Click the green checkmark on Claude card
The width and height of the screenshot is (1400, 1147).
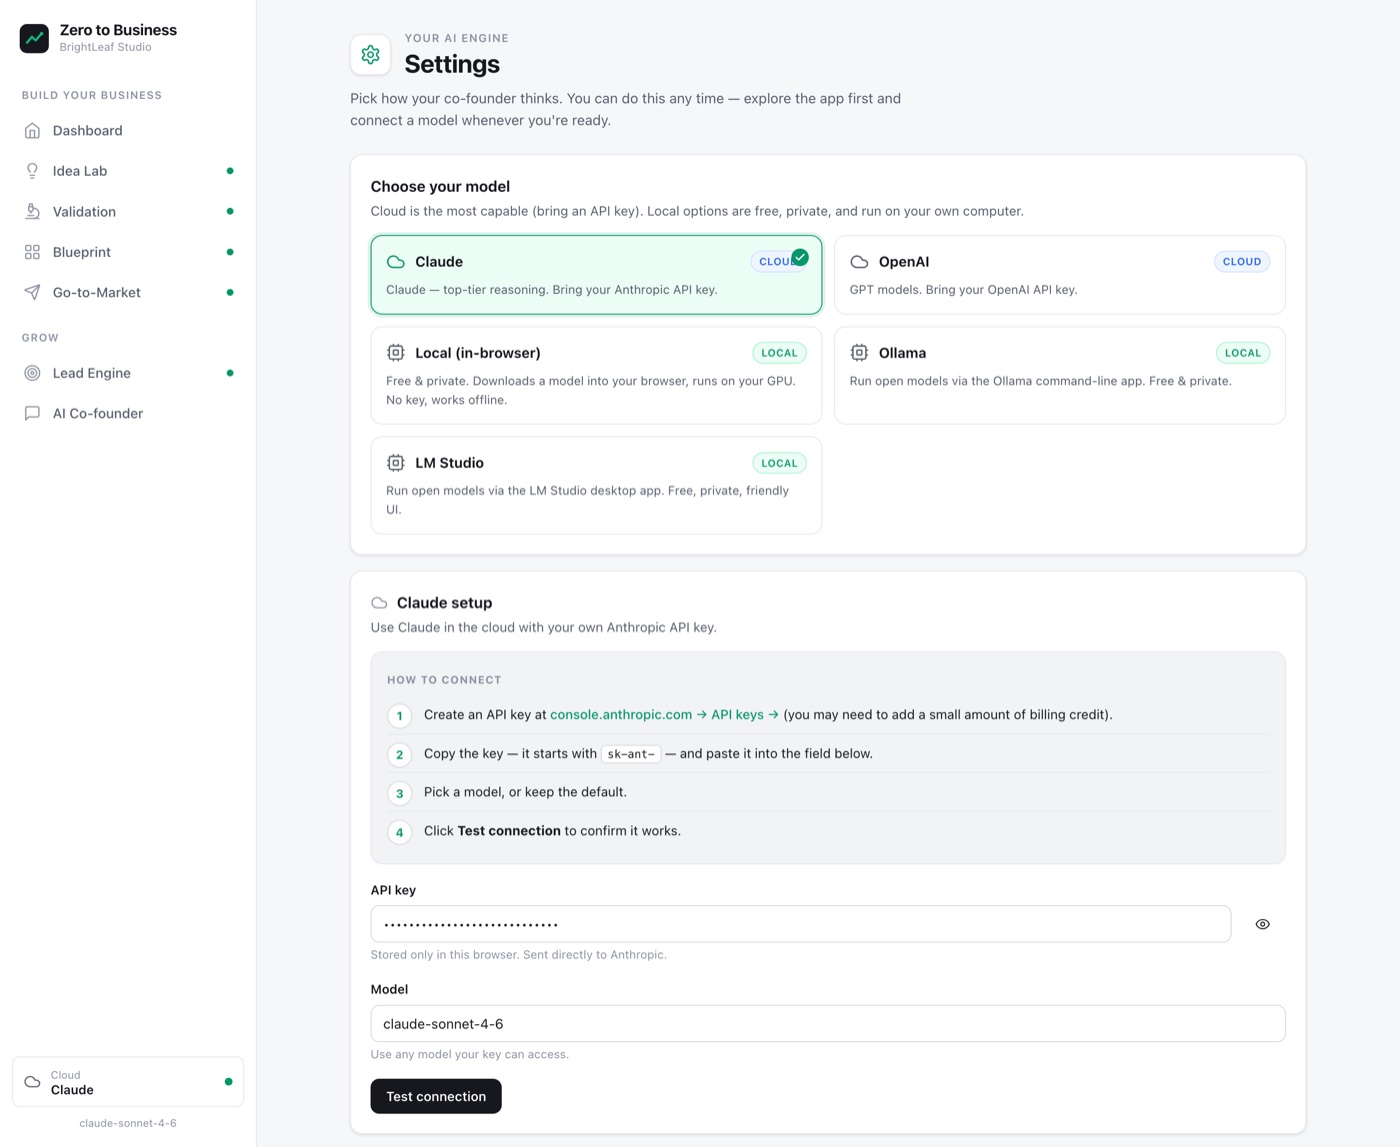[800, 257]
